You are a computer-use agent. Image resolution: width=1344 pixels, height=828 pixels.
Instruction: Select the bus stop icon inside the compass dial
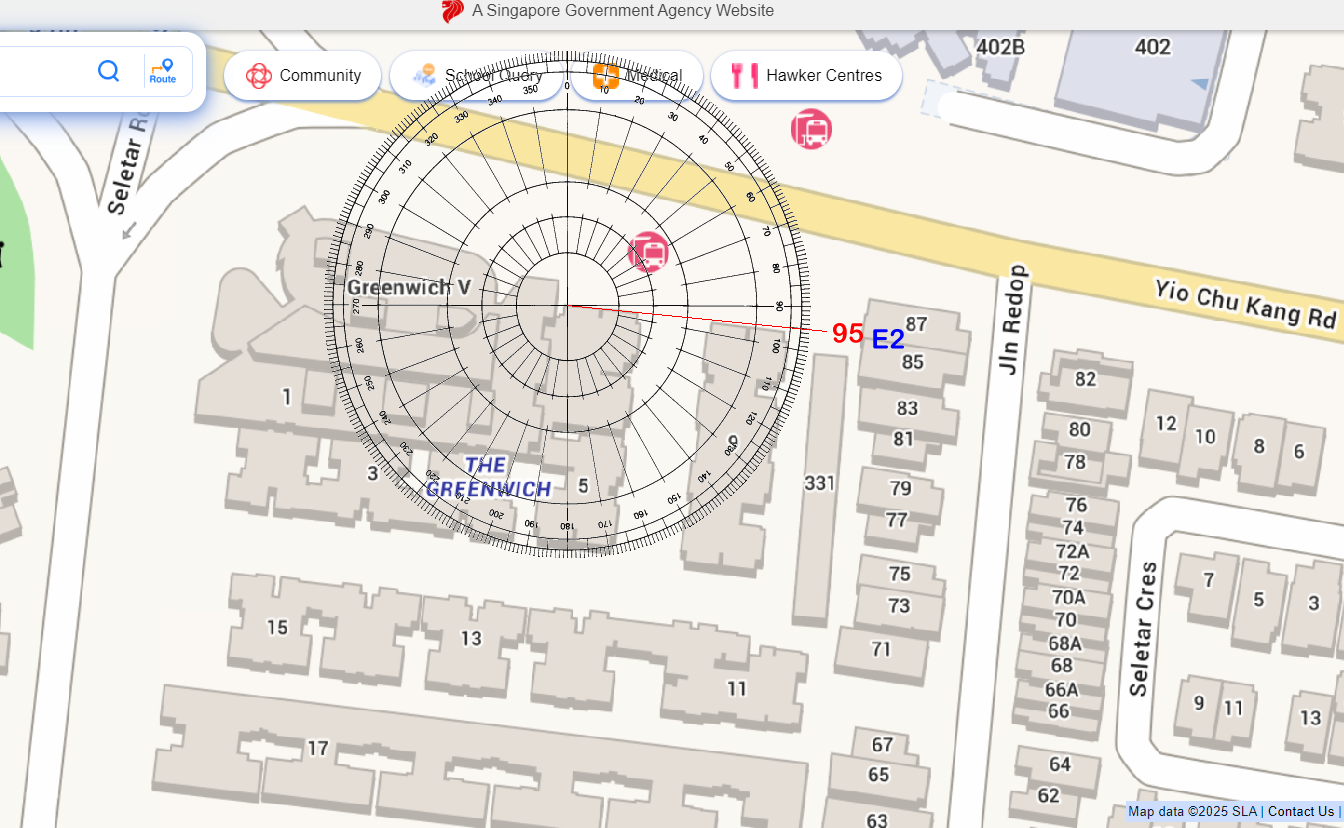pyautogui.click(x=648, y=252)
